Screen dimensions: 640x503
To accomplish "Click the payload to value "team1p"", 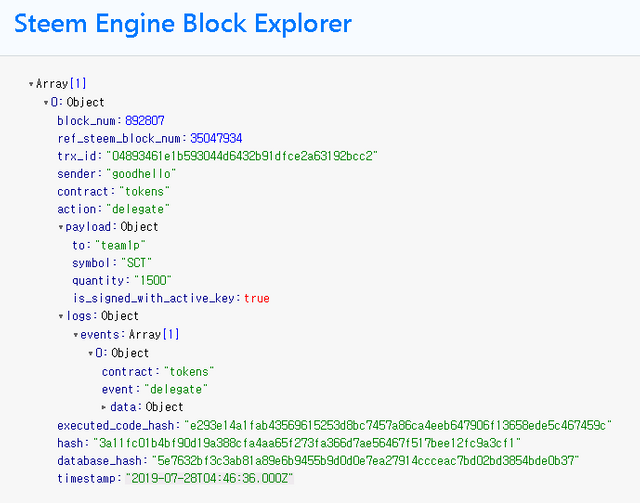I will pos(120,245).
